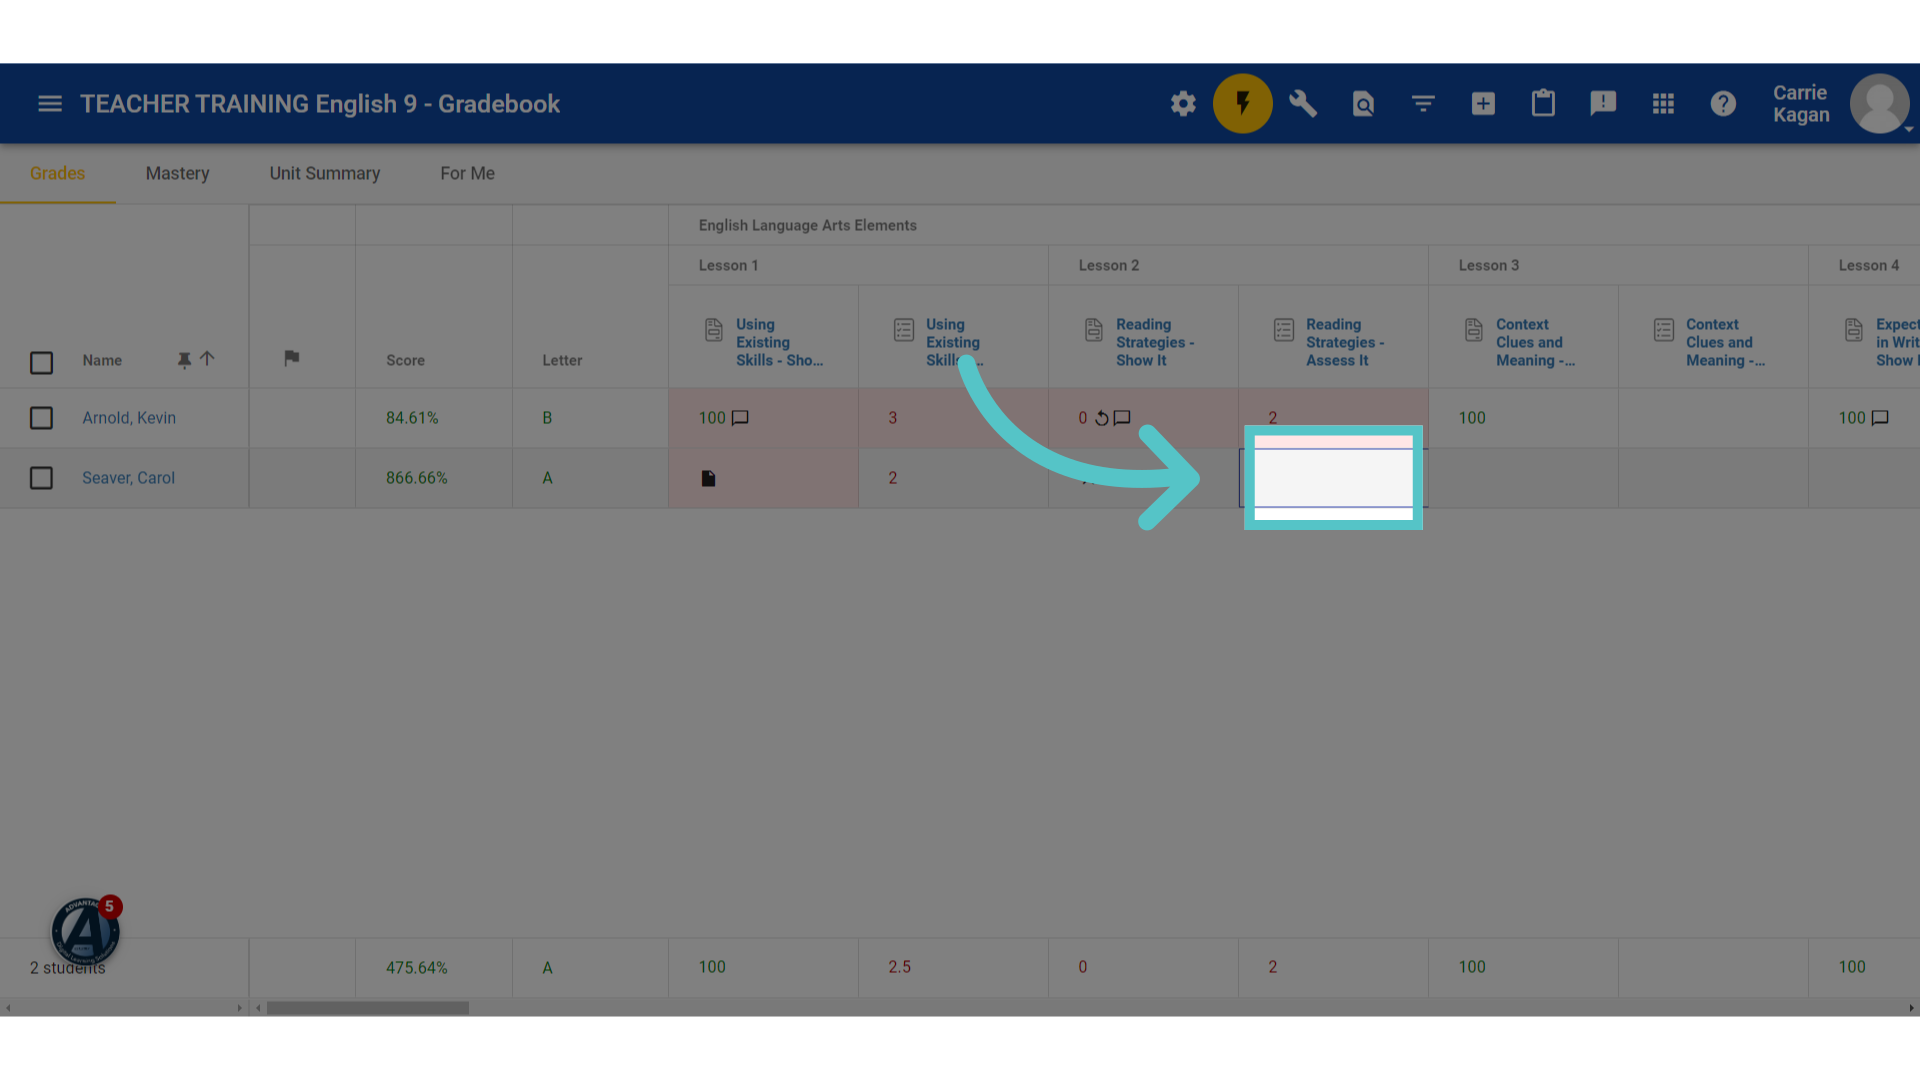Click document icon of Context Clues and Meaning first column
Viewport: 1920px width, 1080px height.
(x=1474, y=330)
